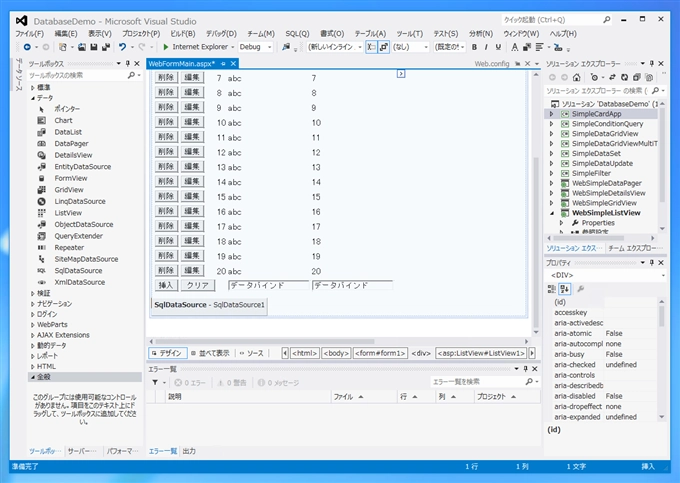Click the Categorized view icon in Properties

tap(552, 289)
